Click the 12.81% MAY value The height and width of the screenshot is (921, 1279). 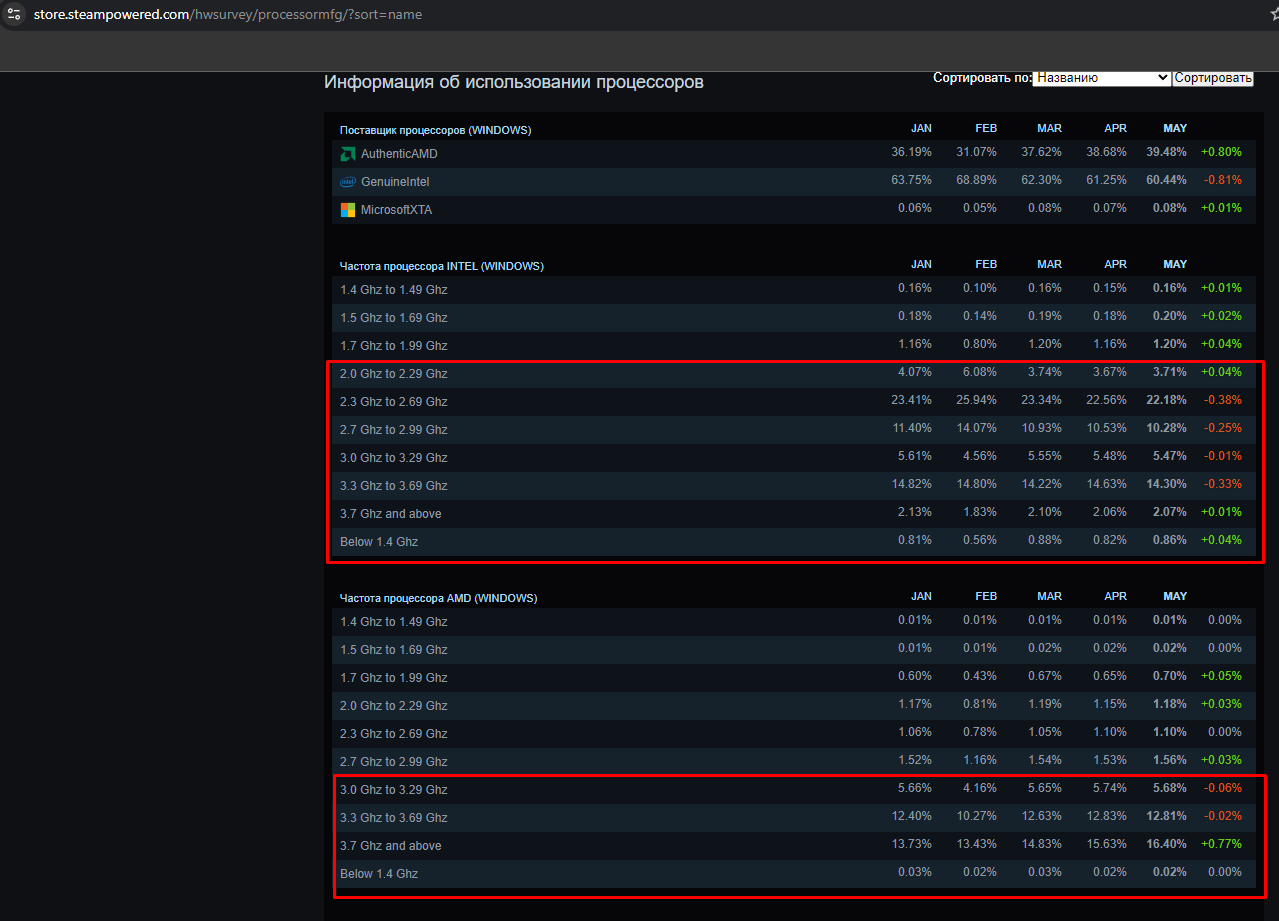(1166, 816)
